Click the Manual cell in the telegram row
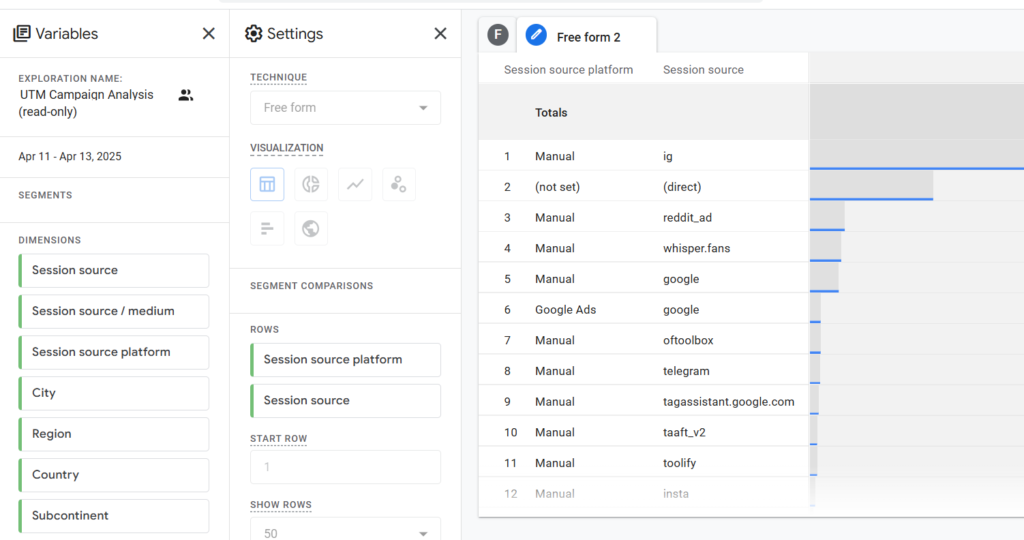Viewport: 1024px width, 540px height. pyautogui.click(x=554, y=371)
